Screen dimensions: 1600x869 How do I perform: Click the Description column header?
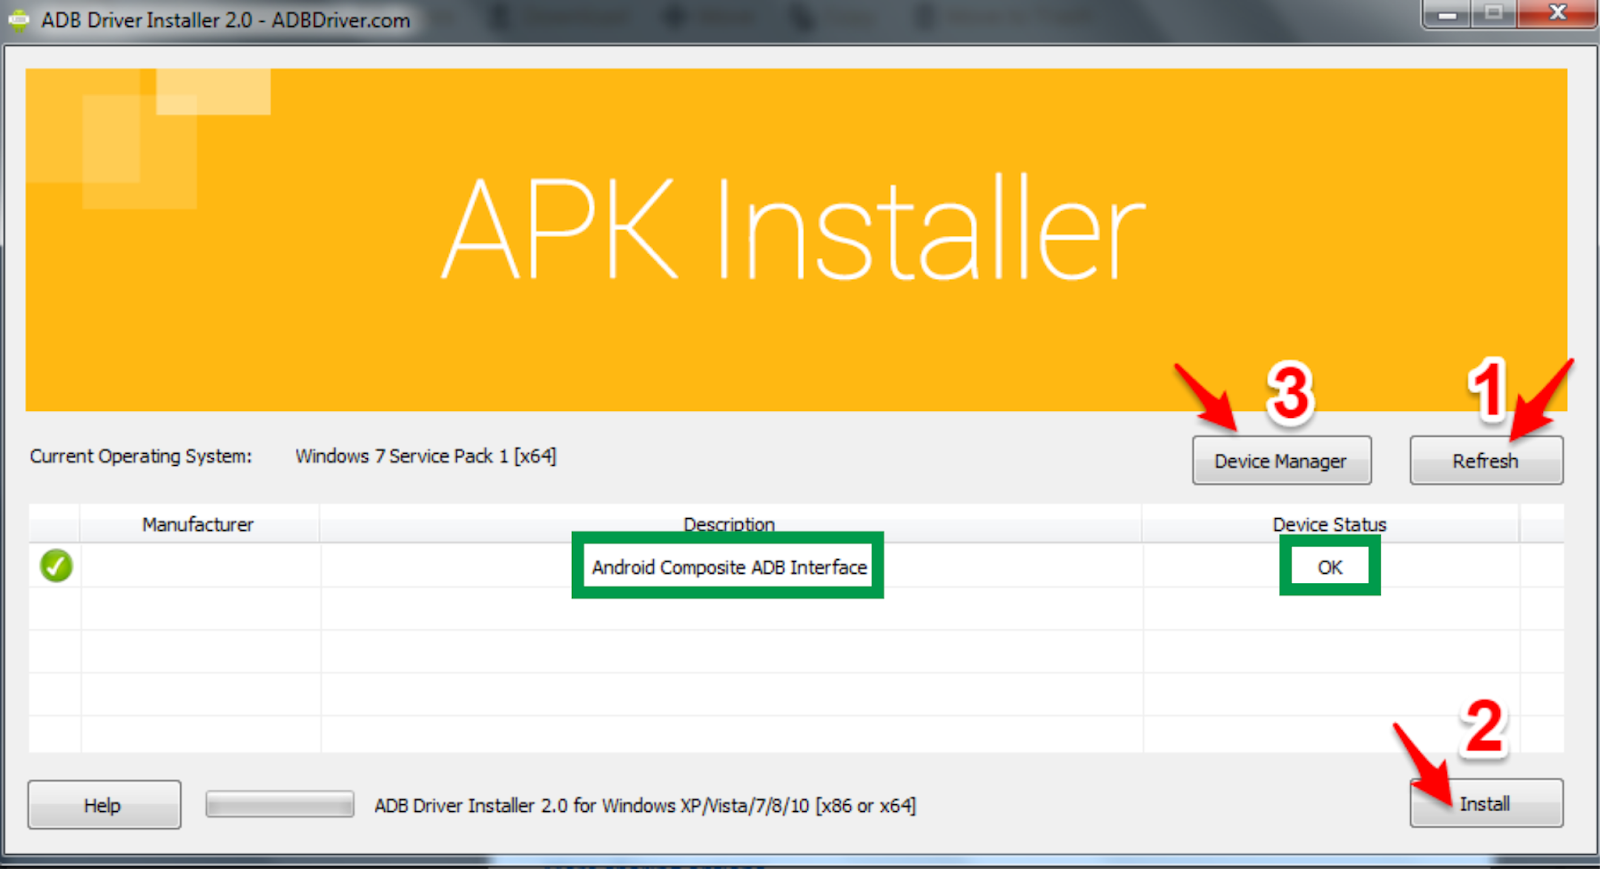[x=729, y=524]
